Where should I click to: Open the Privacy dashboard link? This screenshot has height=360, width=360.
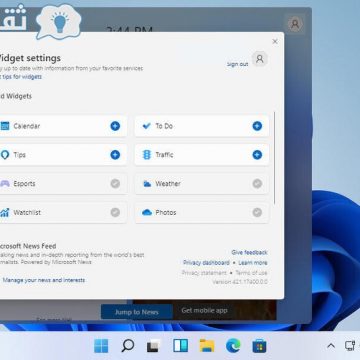(206, 263)
